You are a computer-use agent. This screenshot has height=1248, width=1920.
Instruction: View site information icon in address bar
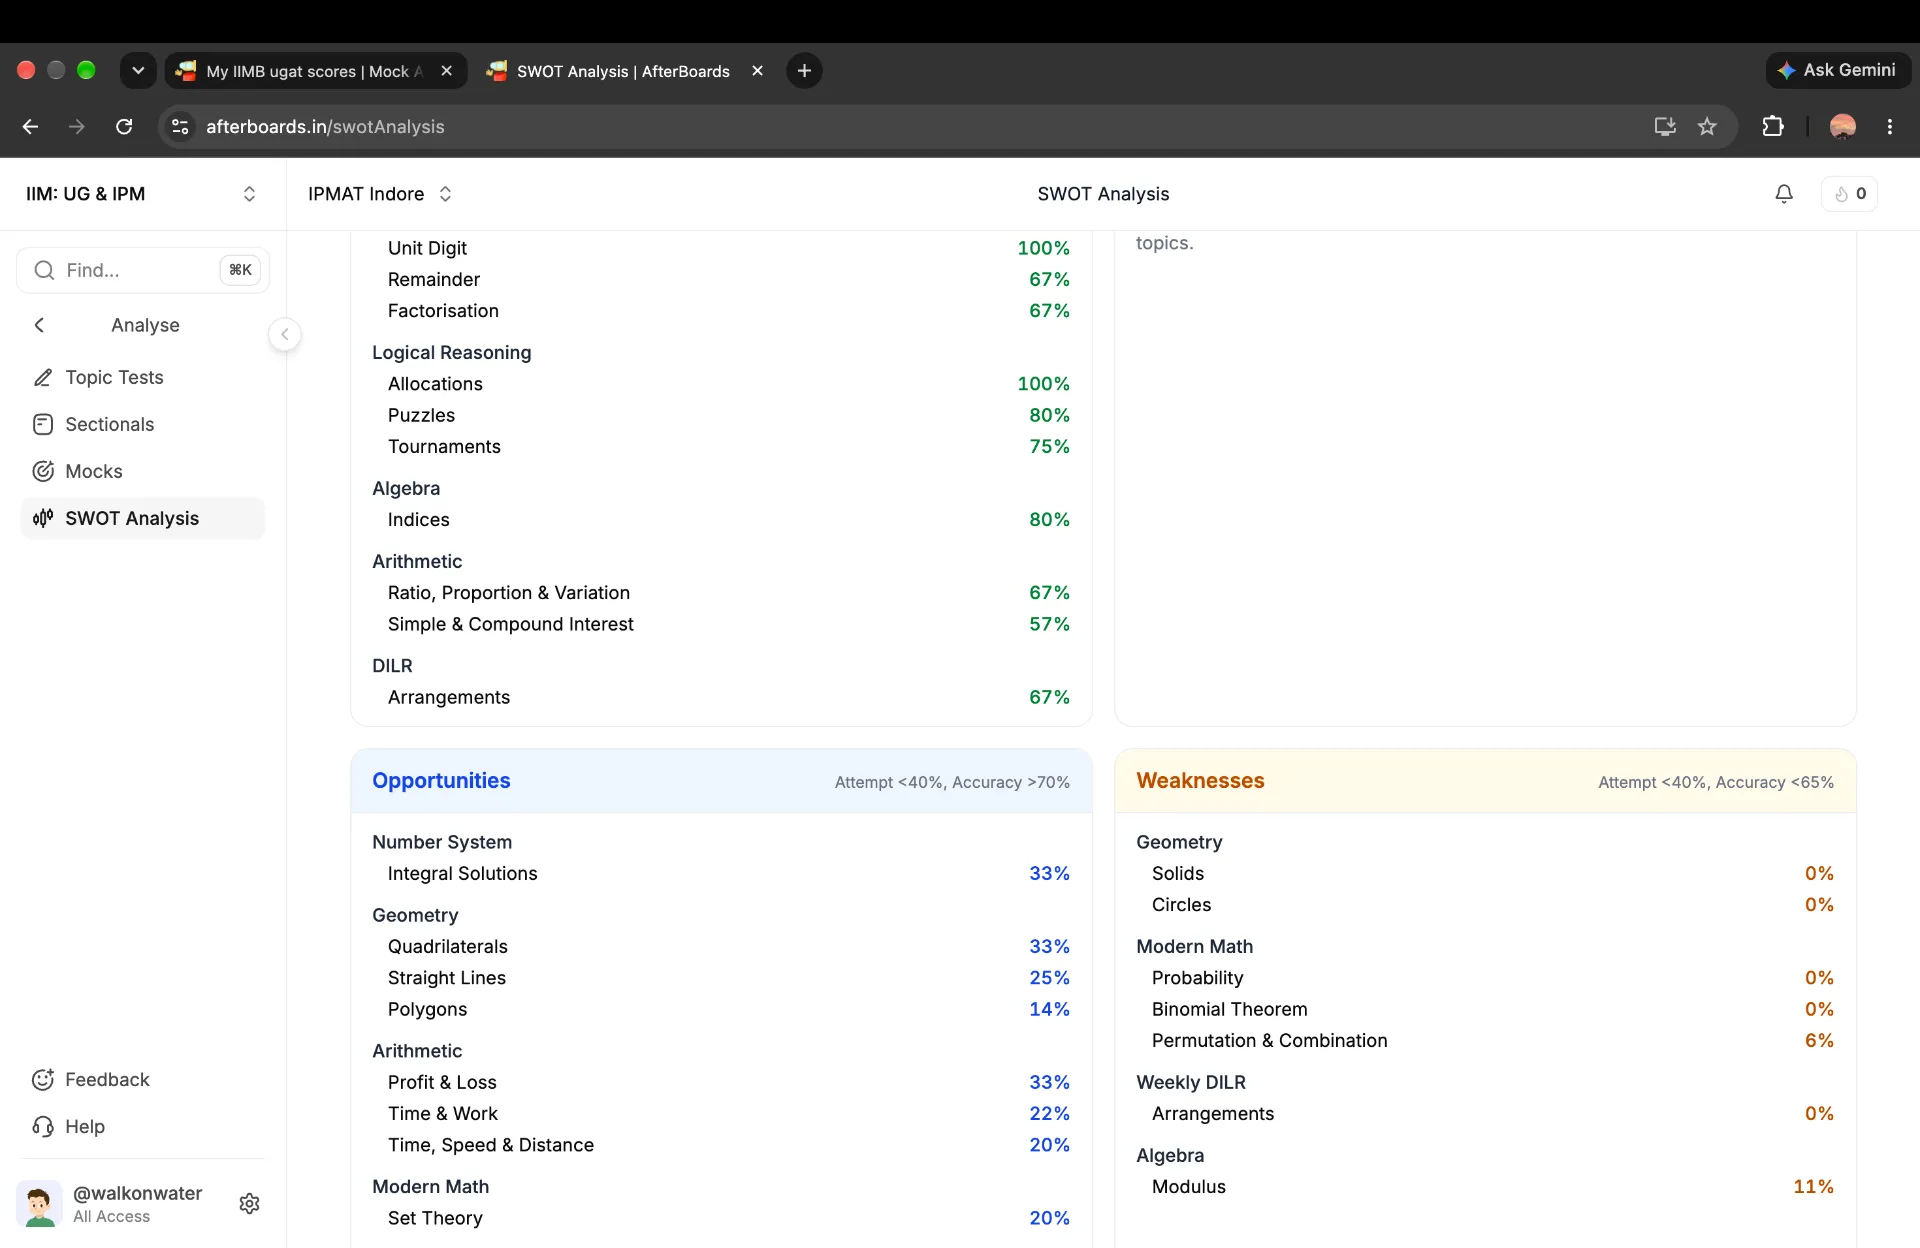point(180,127)
